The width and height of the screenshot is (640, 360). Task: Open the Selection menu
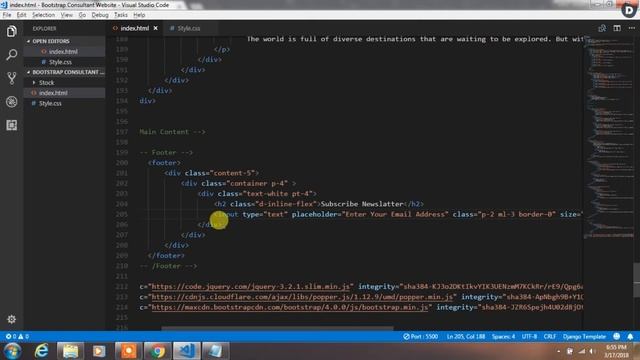pyautogui.click(x=43, y=15)
